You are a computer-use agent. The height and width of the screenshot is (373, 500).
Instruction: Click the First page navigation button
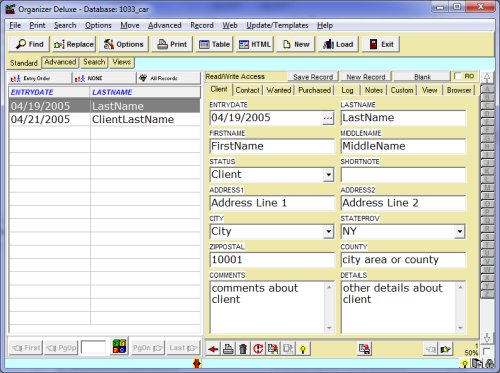pos(26,348)
